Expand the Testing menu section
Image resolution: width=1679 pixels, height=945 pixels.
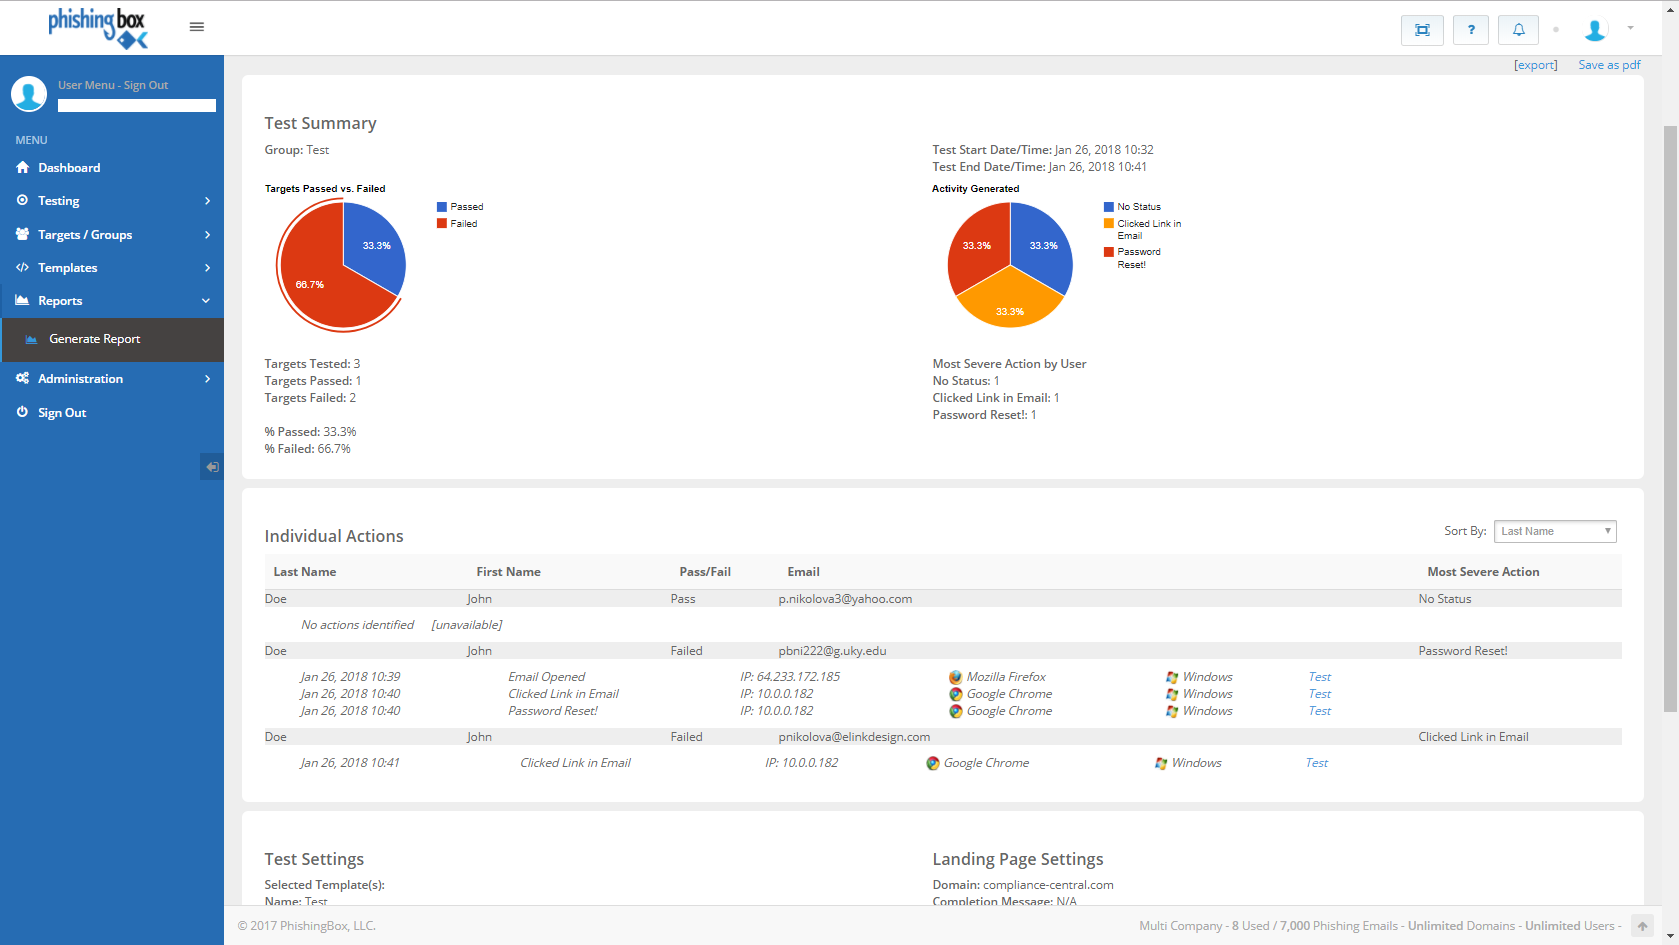coord(112,201)
